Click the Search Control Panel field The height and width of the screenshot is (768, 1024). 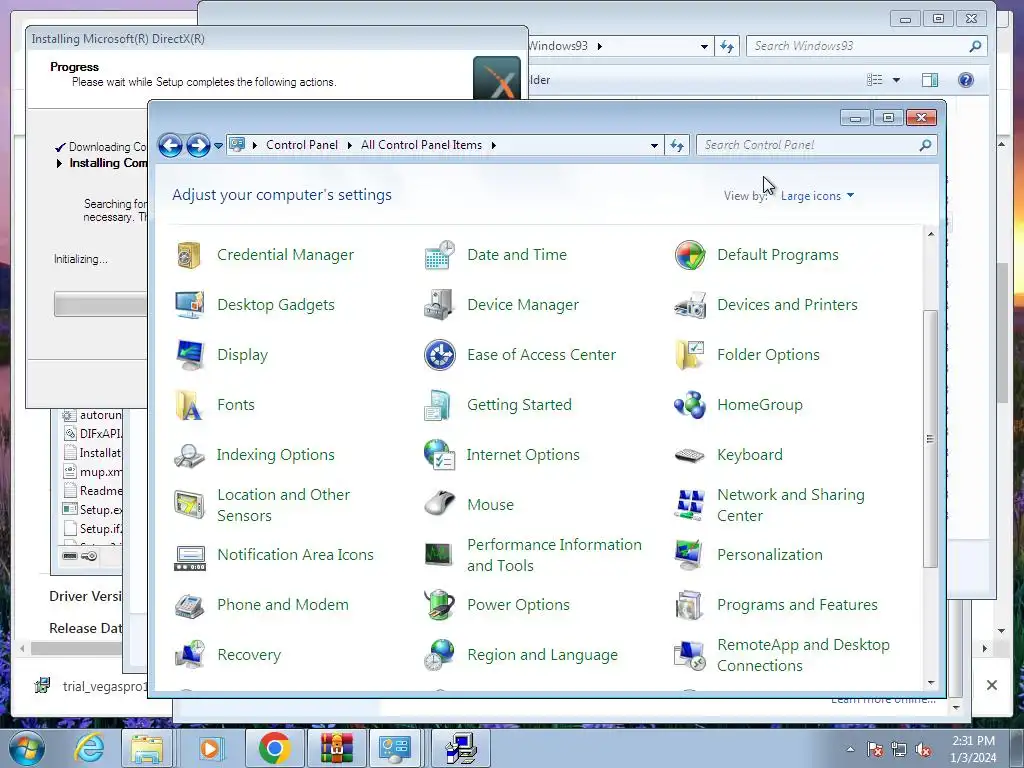tap(817, 145)
